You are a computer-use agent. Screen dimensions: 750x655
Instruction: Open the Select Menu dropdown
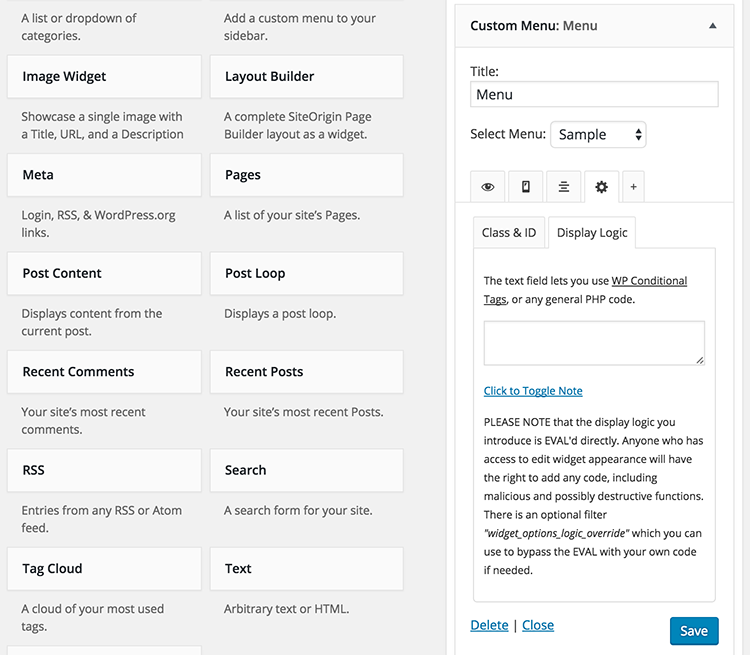[x=598, y=134]
